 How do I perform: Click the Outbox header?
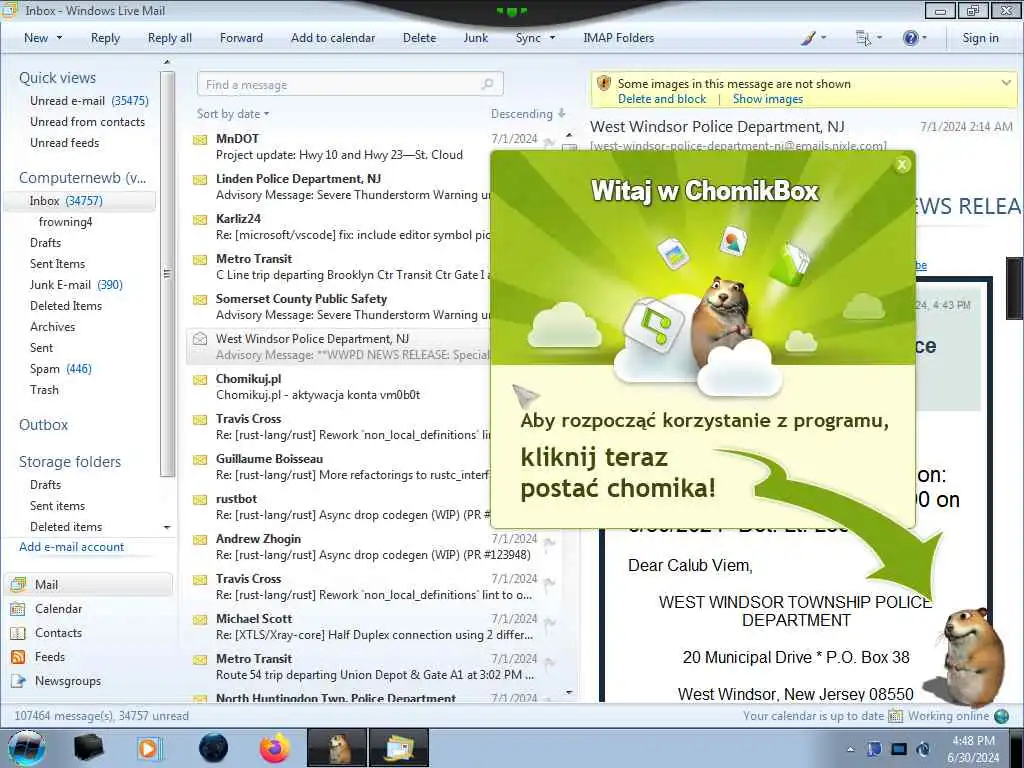tap(43, 424)
